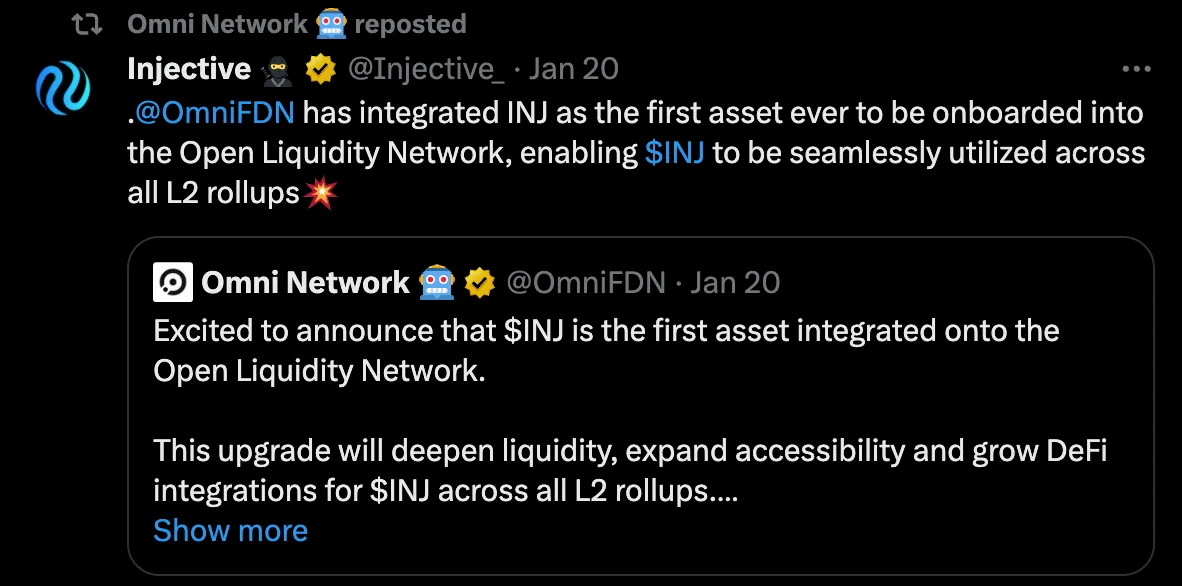1182x586 pixels.
Task: Expand quoted tweet with Show more
Action: click(230, 530)
